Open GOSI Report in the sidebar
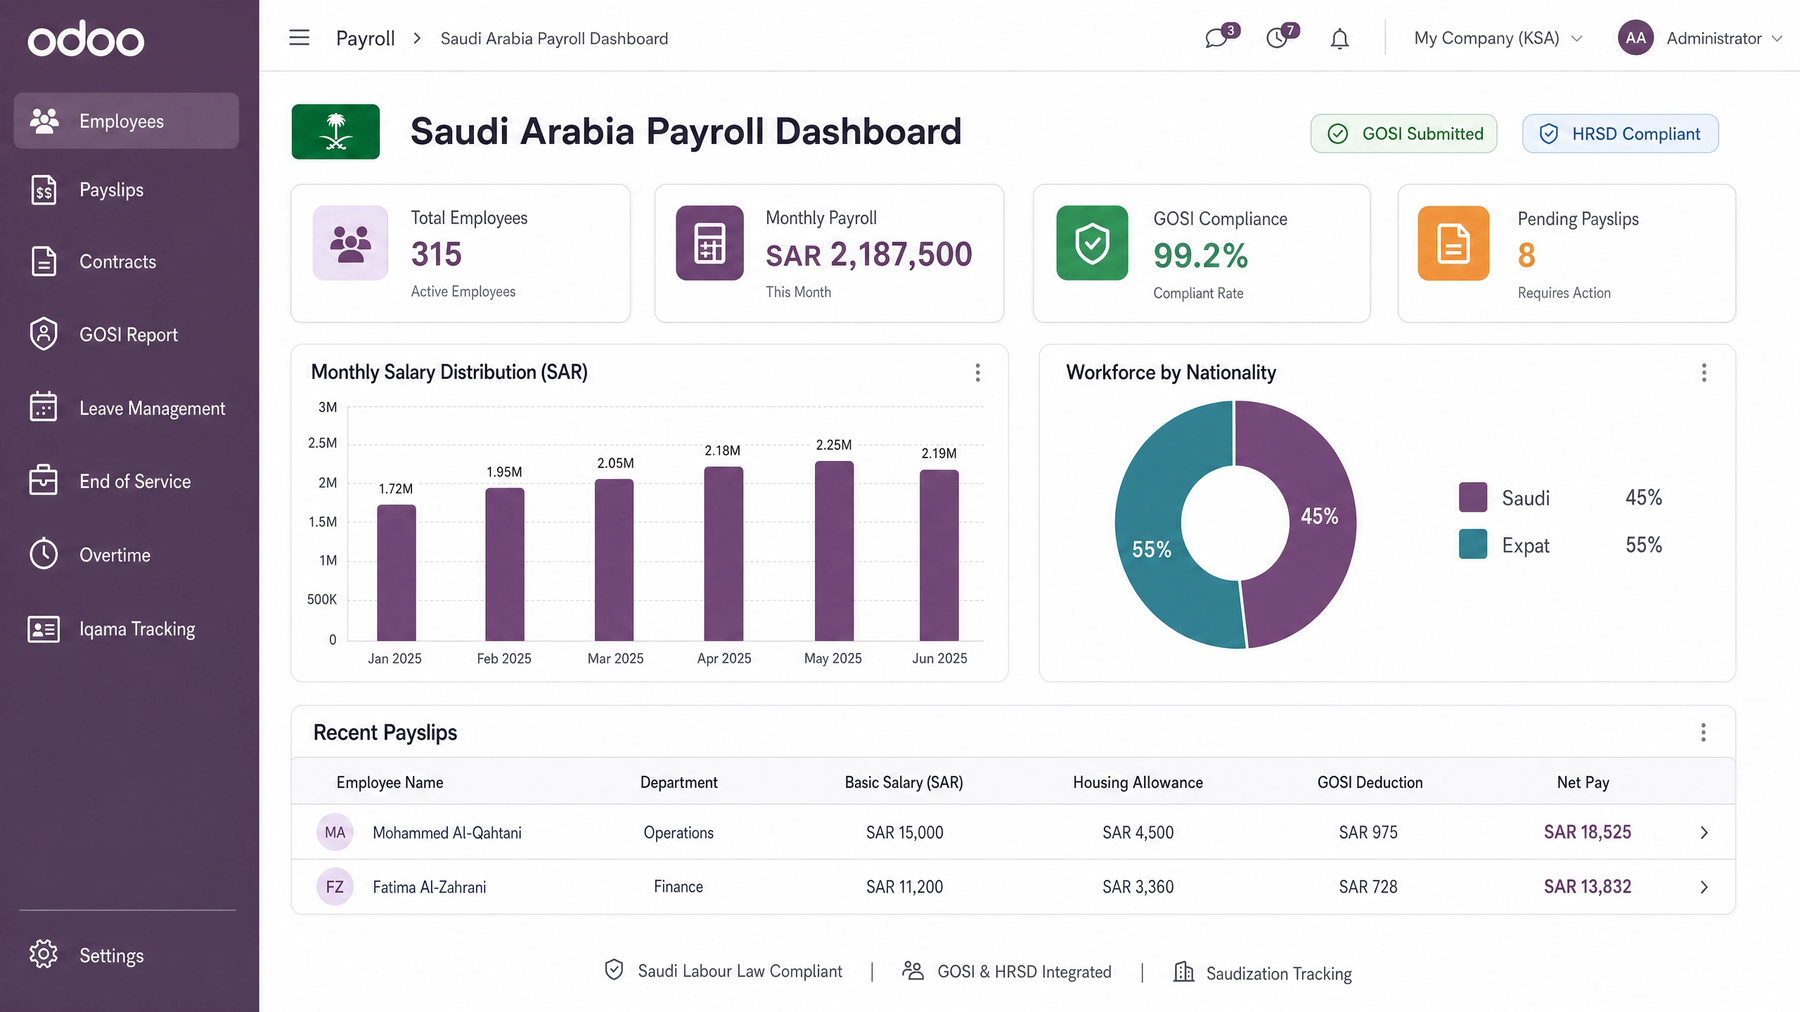This screenshot has height=1012, width=1800. (126, 335)
